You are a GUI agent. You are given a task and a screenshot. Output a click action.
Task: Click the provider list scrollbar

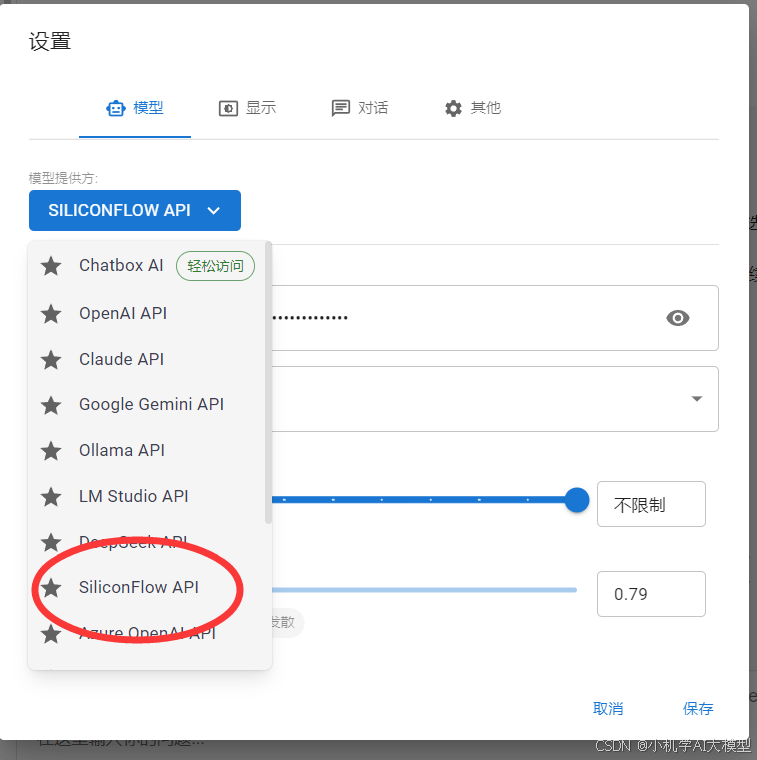[x=268, y=383]
